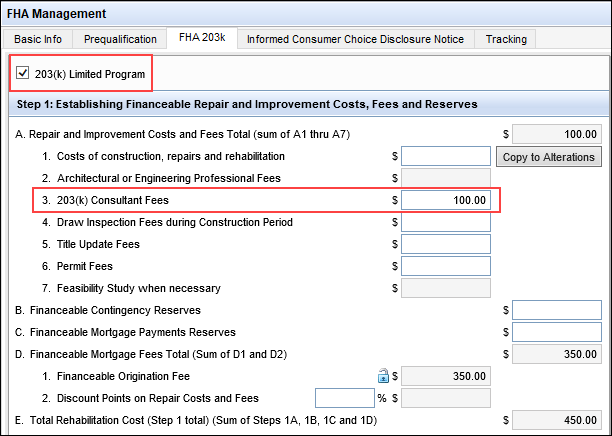The image size is (612, 436).
Task: Click the FHA Management title text
Action: coord(57,14)
